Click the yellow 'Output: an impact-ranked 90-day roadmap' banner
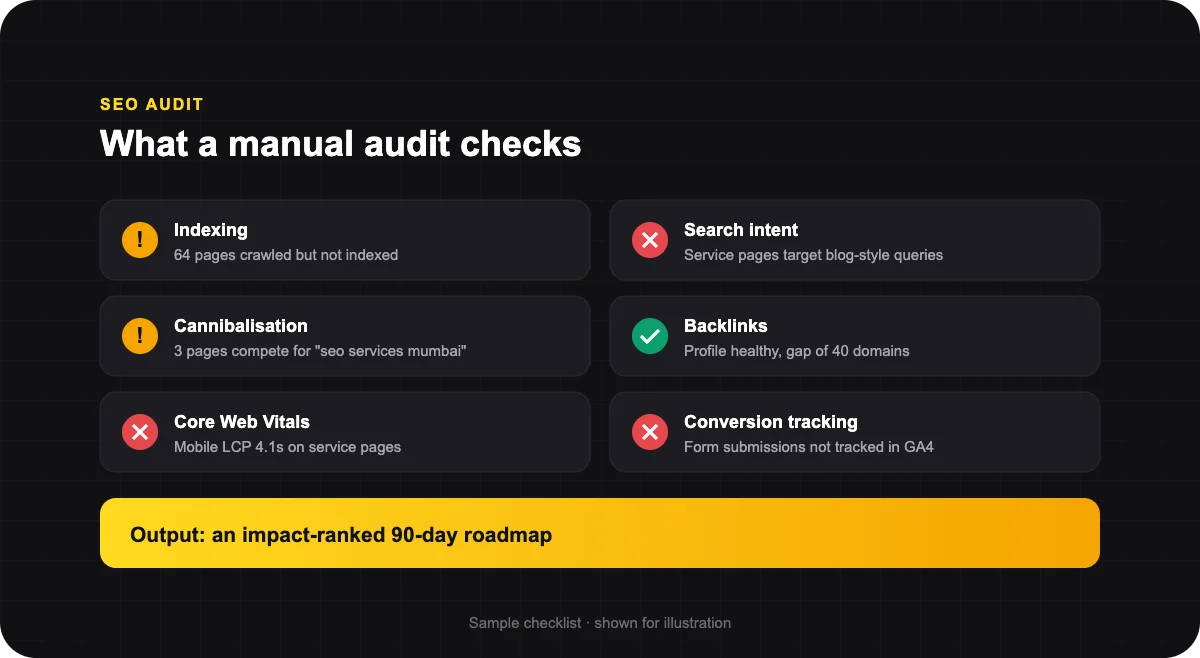 click(600, 533)
